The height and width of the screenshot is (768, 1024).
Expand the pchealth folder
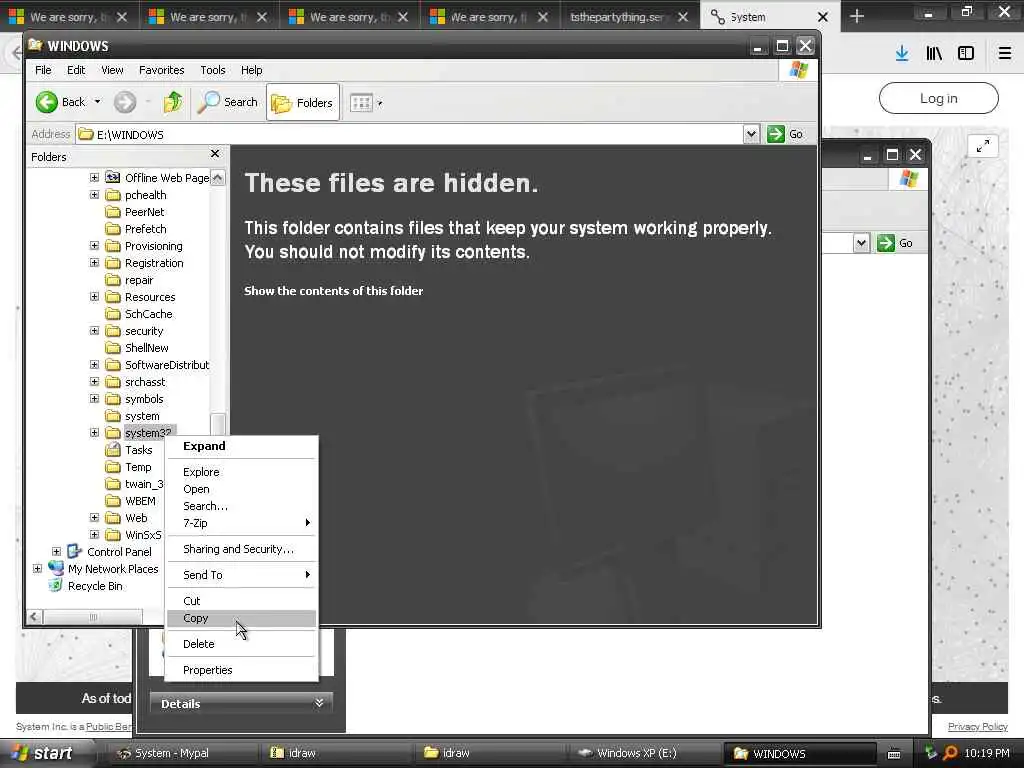(x=94, y=195)
